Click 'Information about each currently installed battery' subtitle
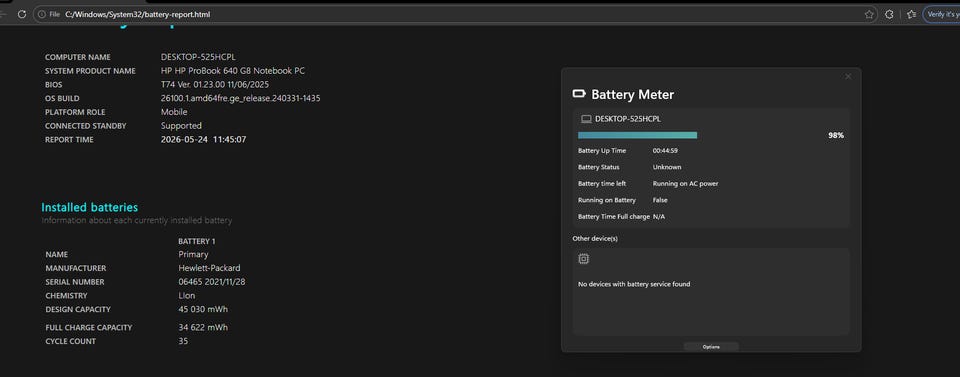The width and height of the screenshot is (960, 377). [137, 220]
